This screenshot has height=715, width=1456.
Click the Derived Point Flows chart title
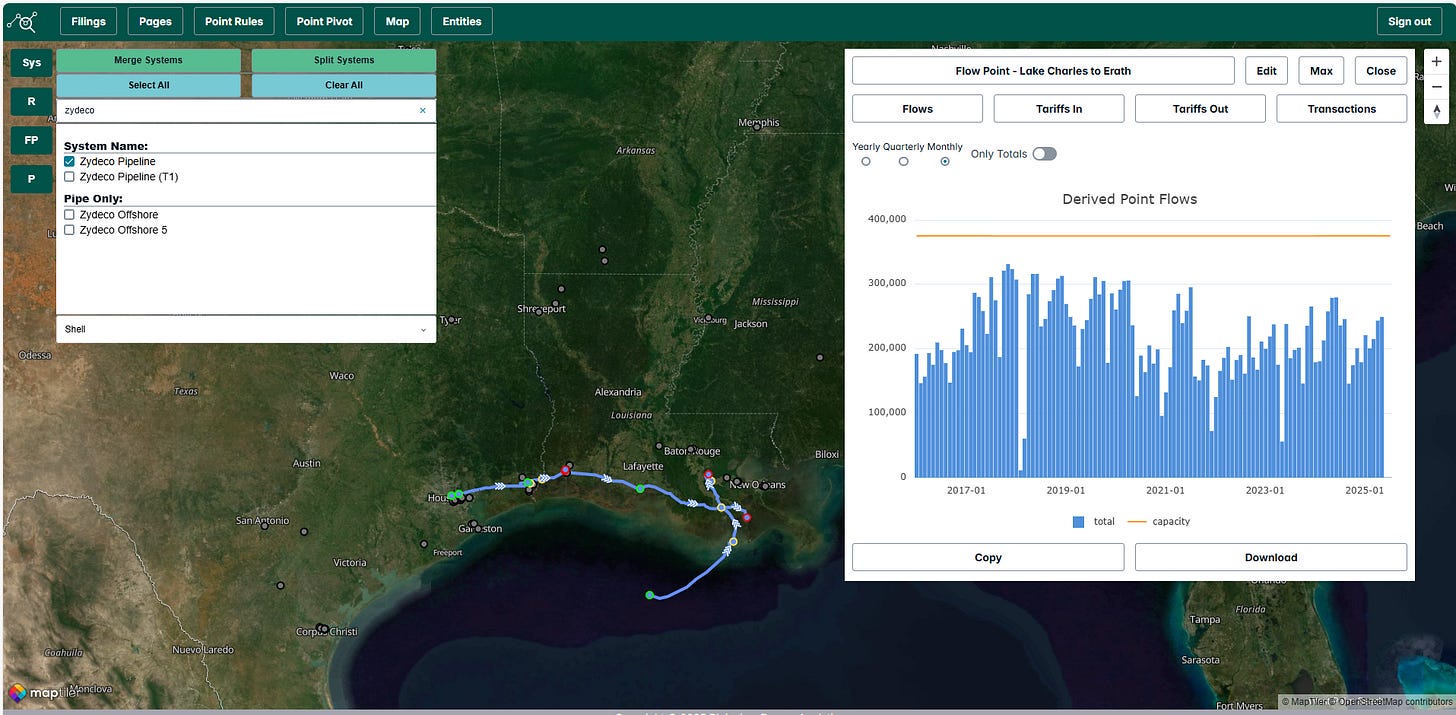click(1129, 199)
